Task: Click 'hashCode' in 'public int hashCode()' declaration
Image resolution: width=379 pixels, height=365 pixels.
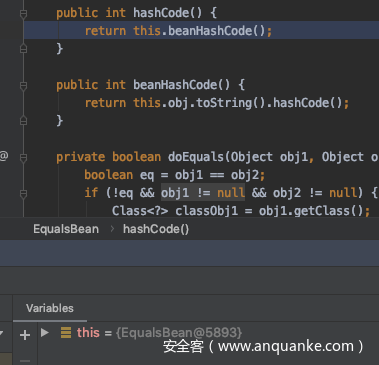Action: 161,13
